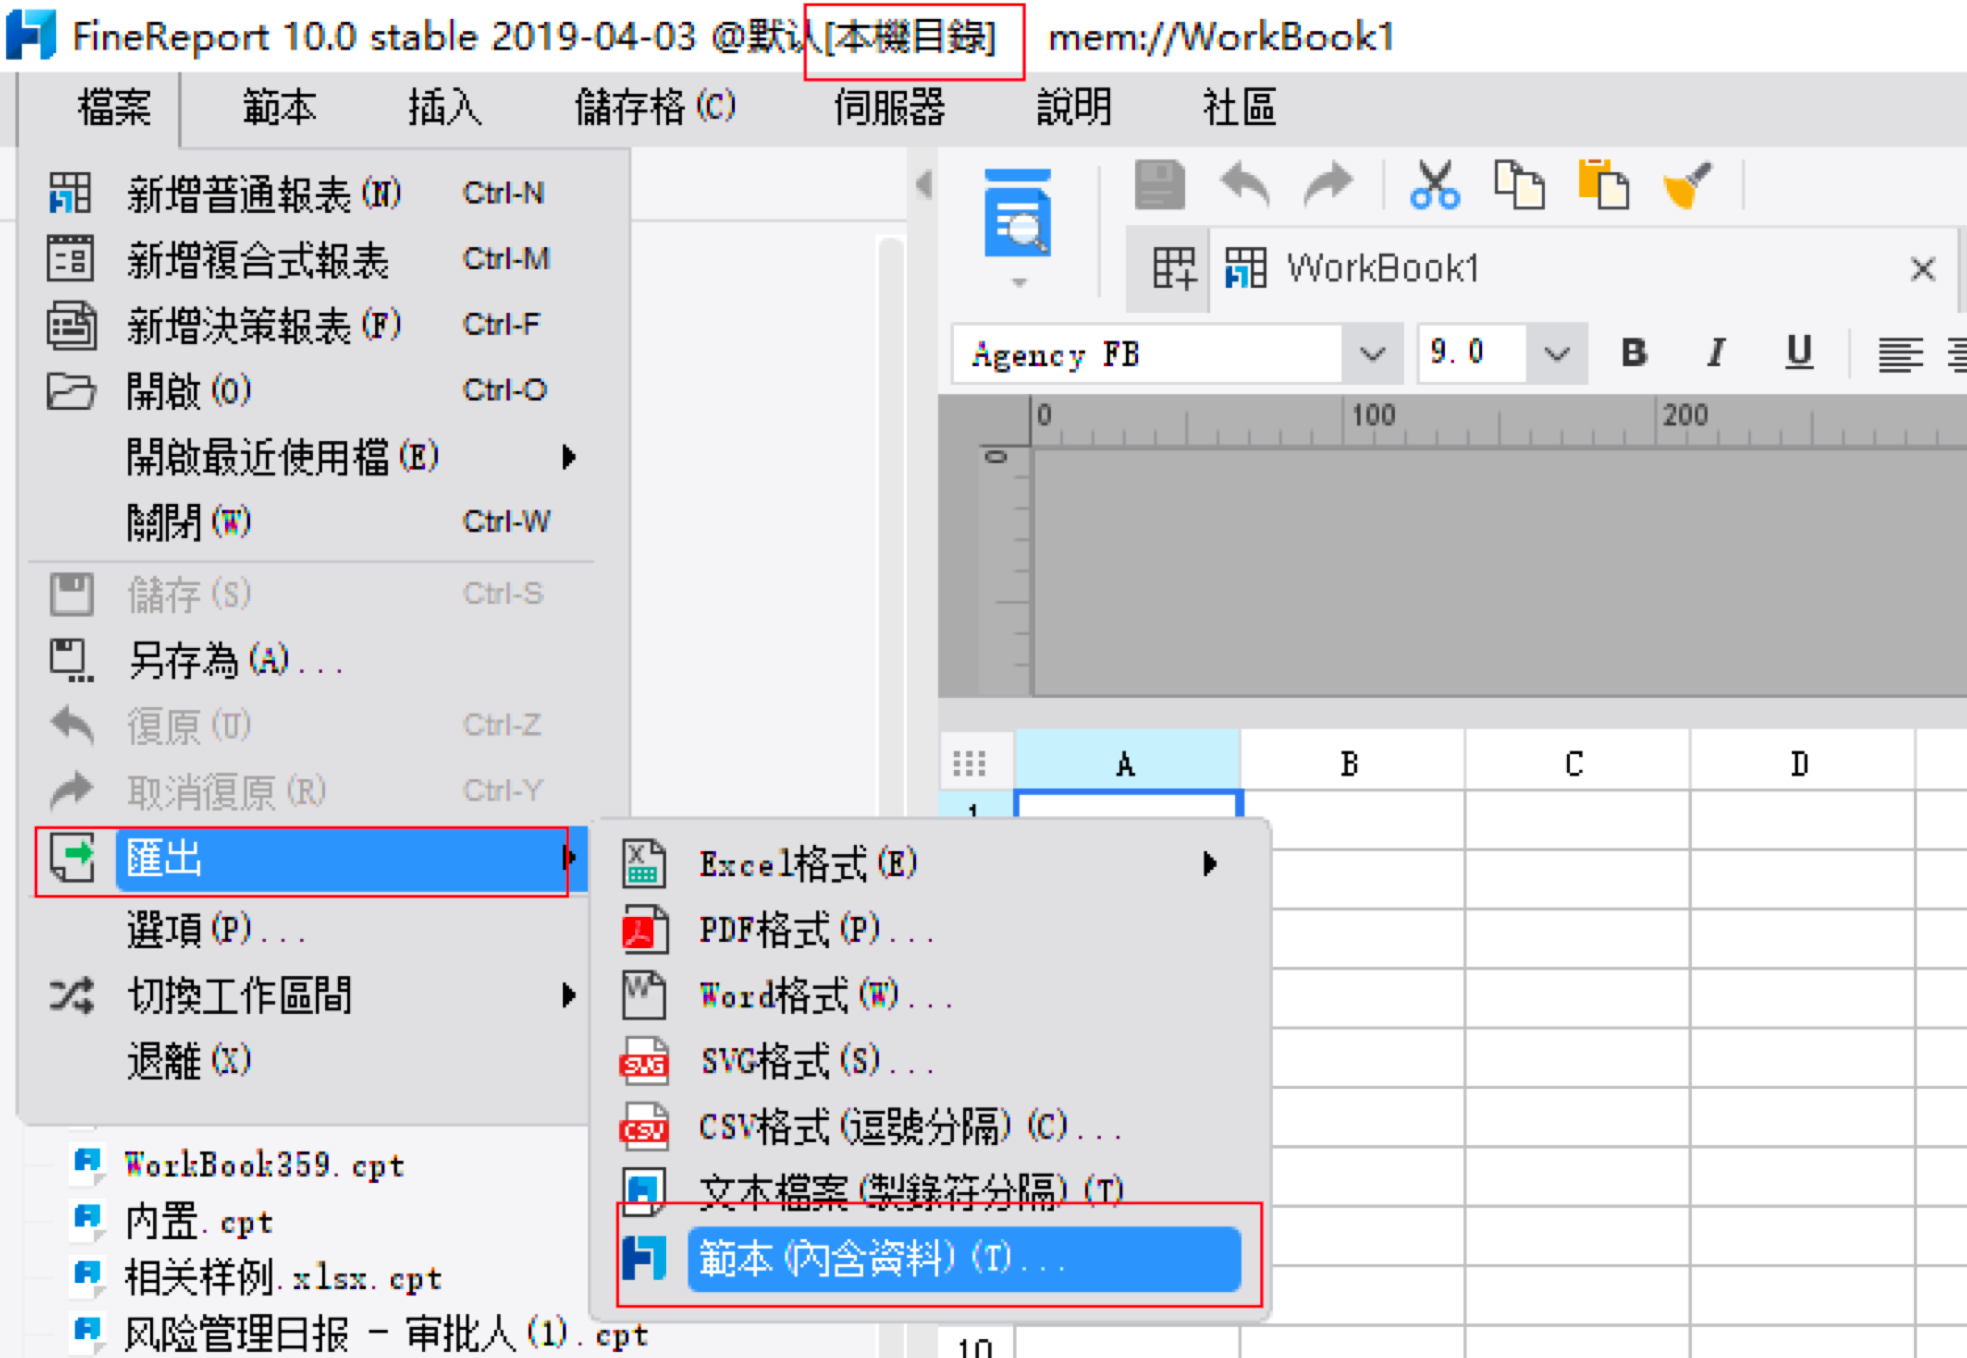Close the WorkBook1 tab
Image resolution: width=1967 pixels, height=1358 pixels.
tap(1922, 269)
